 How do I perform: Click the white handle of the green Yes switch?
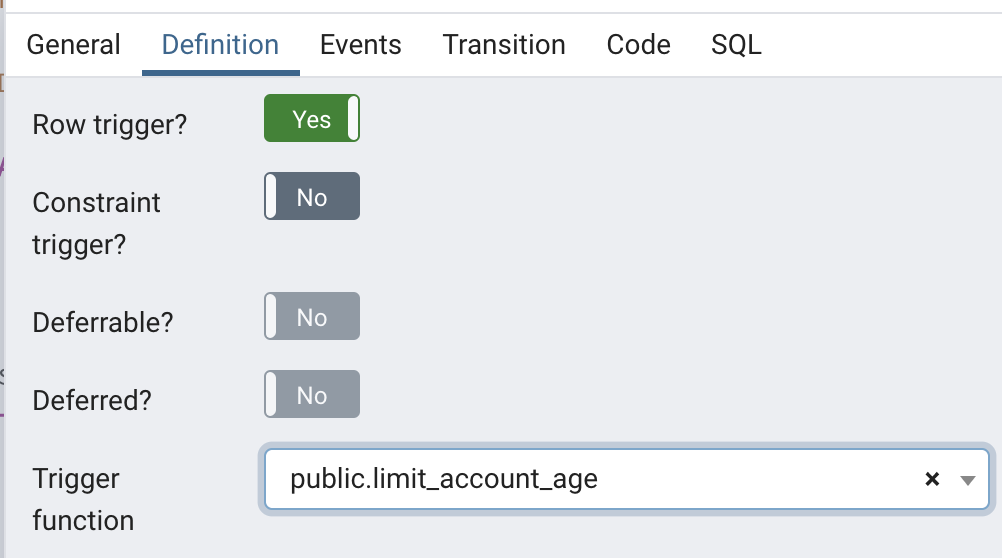point(352,119)
